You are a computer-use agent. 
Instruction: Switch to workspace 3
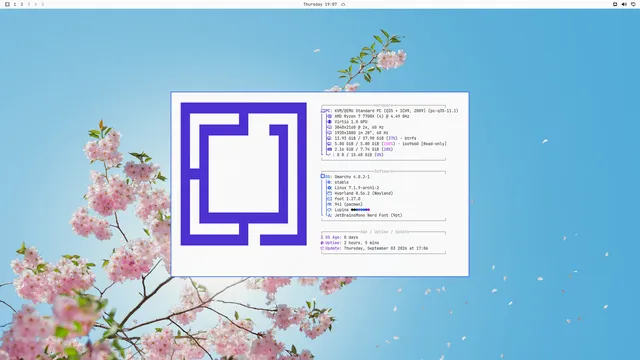(x=29, y=4)
